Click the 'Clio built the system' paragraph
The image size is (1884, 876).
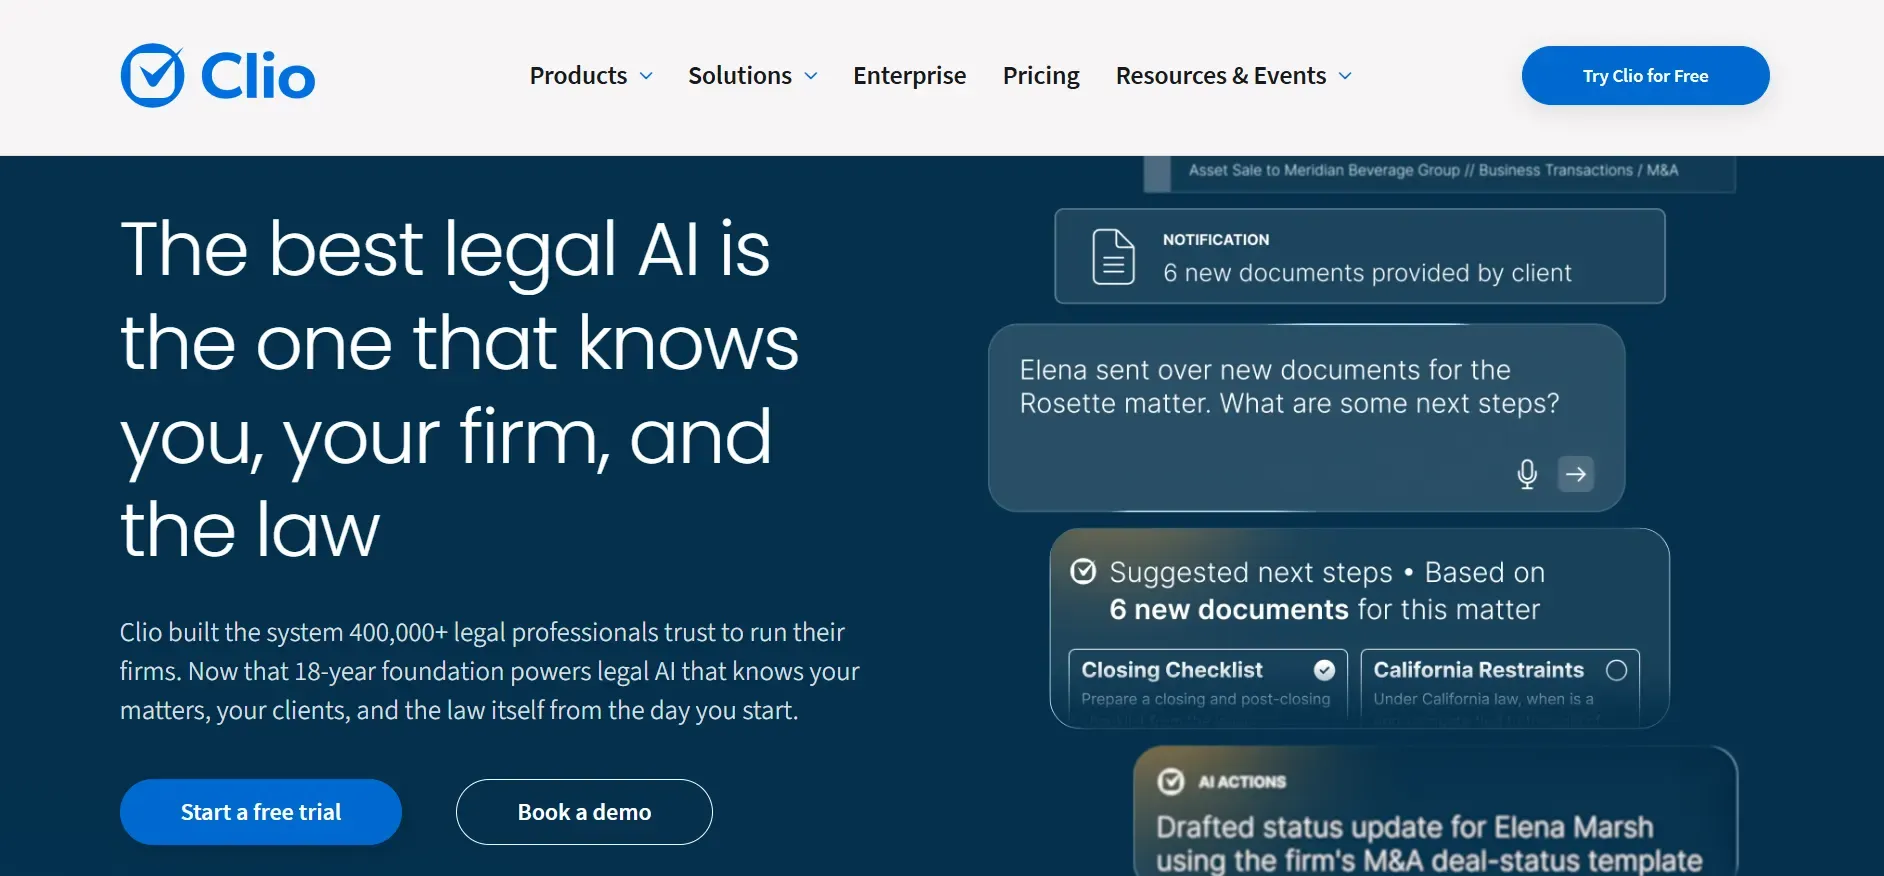(x=490, y=671)
